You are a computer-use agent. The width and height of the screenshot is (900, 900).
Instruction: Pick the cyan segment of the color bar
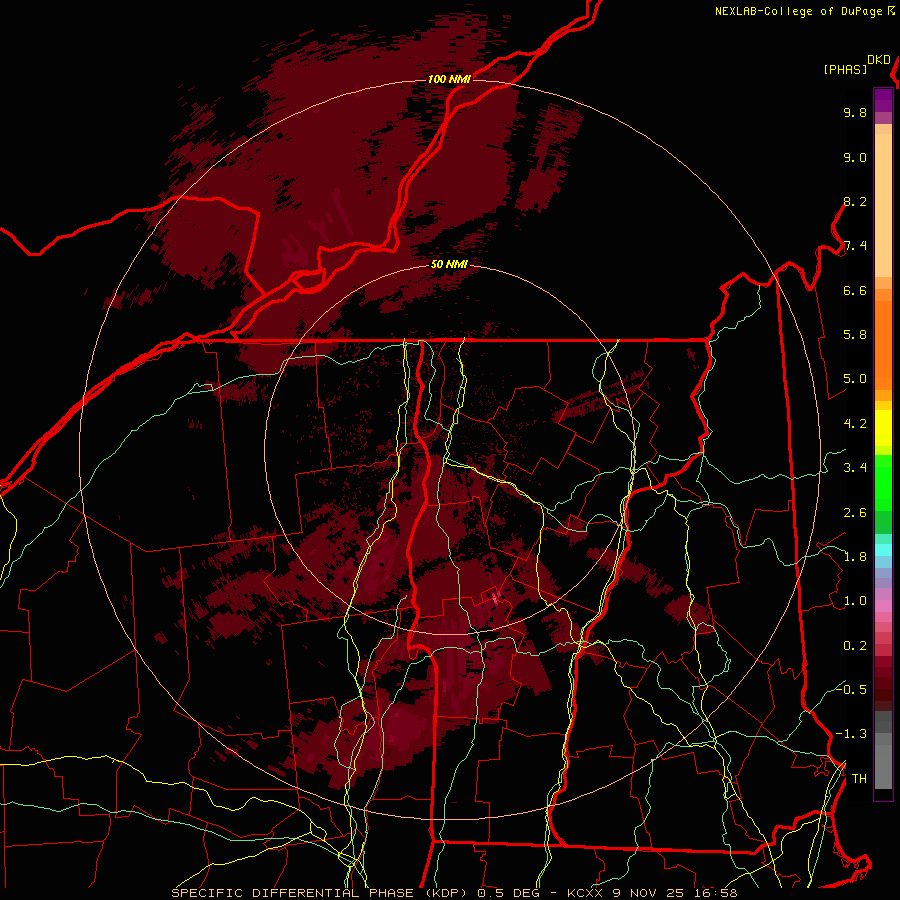pyautogui.click(x=883, y=550)
